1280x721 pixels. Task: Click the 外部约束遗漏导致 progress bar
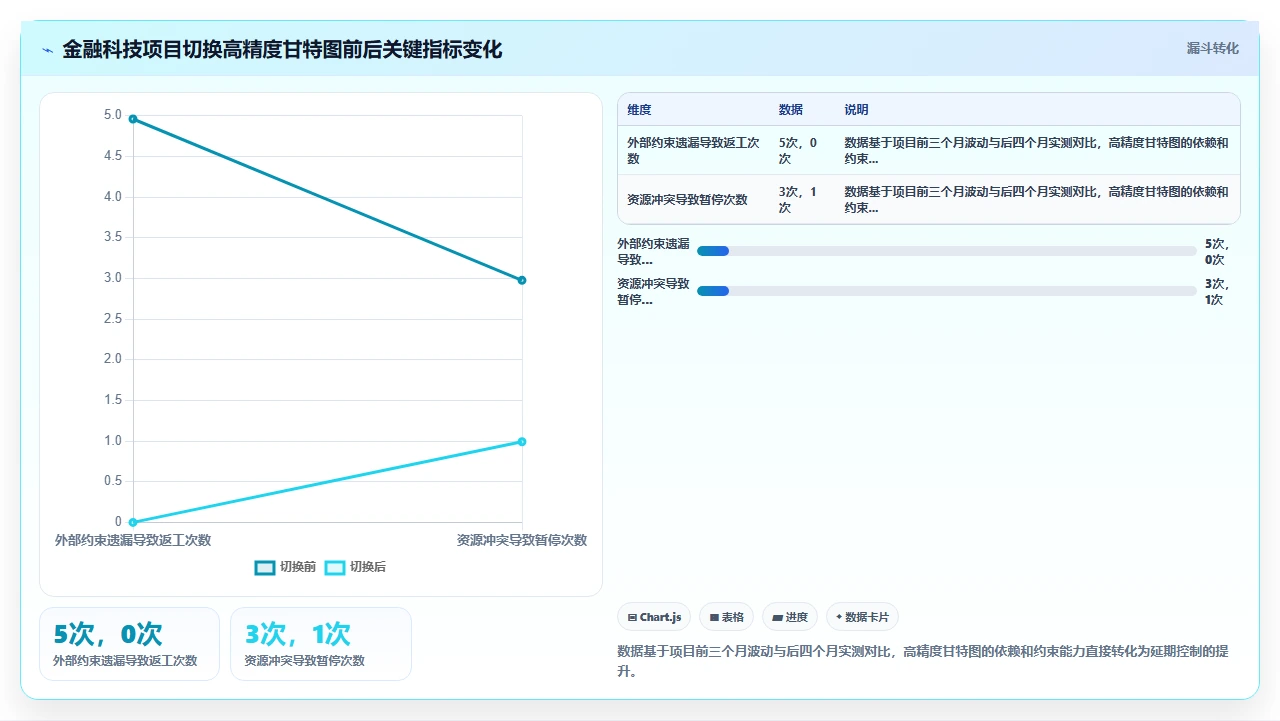point(946,251)
